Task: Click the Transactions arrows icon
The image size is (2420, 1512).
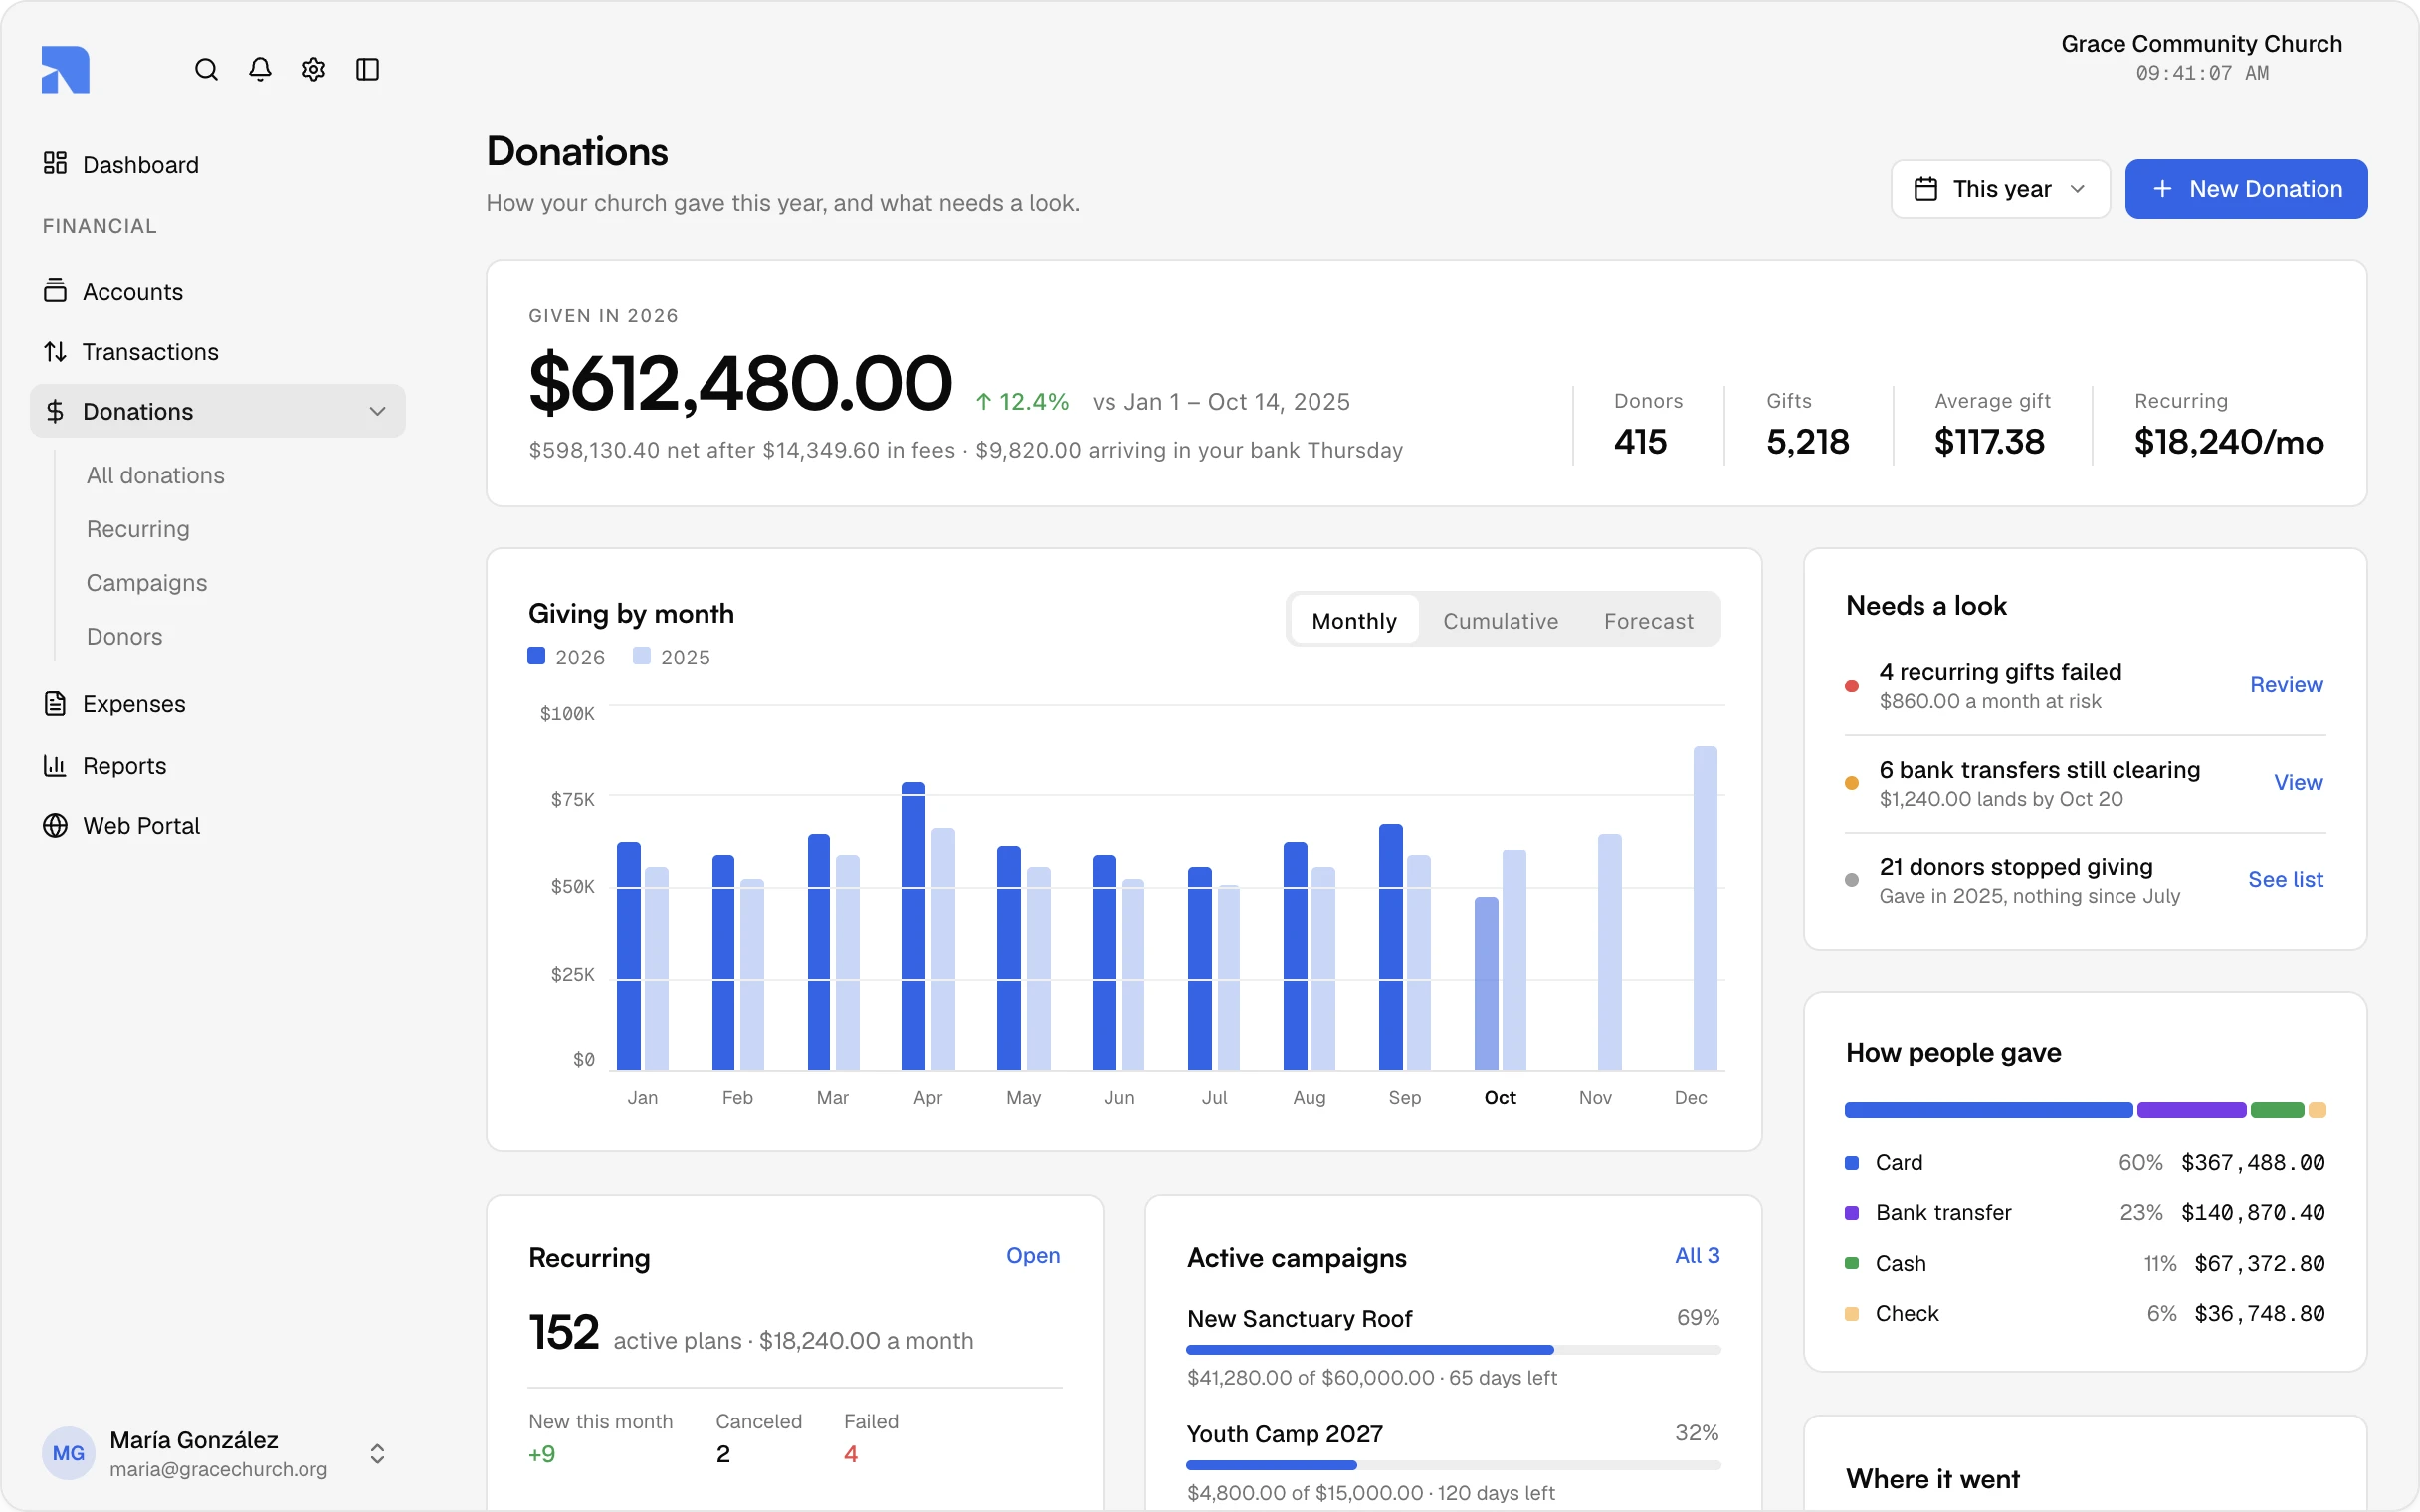Action: click(55, 351)
